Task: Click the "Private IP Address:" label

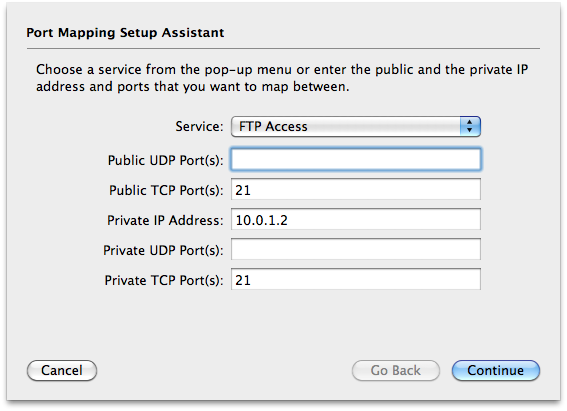Action: click(165, 220)
